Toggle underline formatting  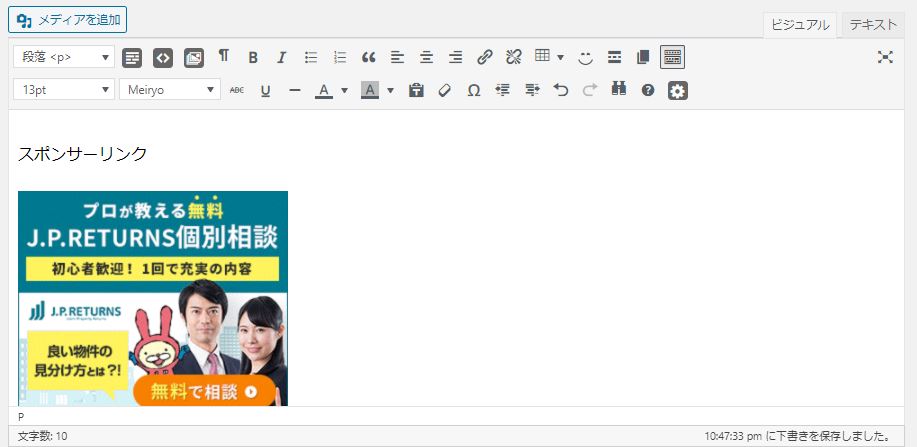266,91
